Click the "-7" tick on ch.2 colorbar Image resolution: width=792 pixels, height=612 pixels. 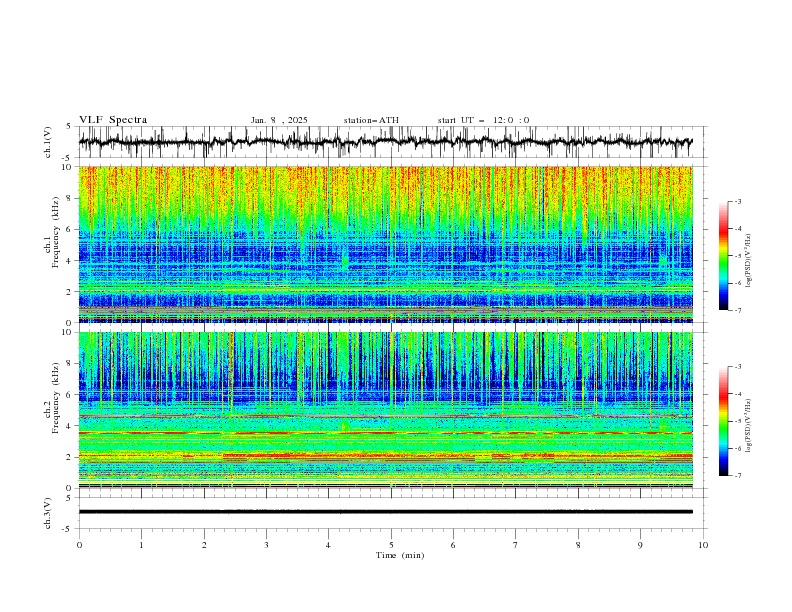click(737, 476)
